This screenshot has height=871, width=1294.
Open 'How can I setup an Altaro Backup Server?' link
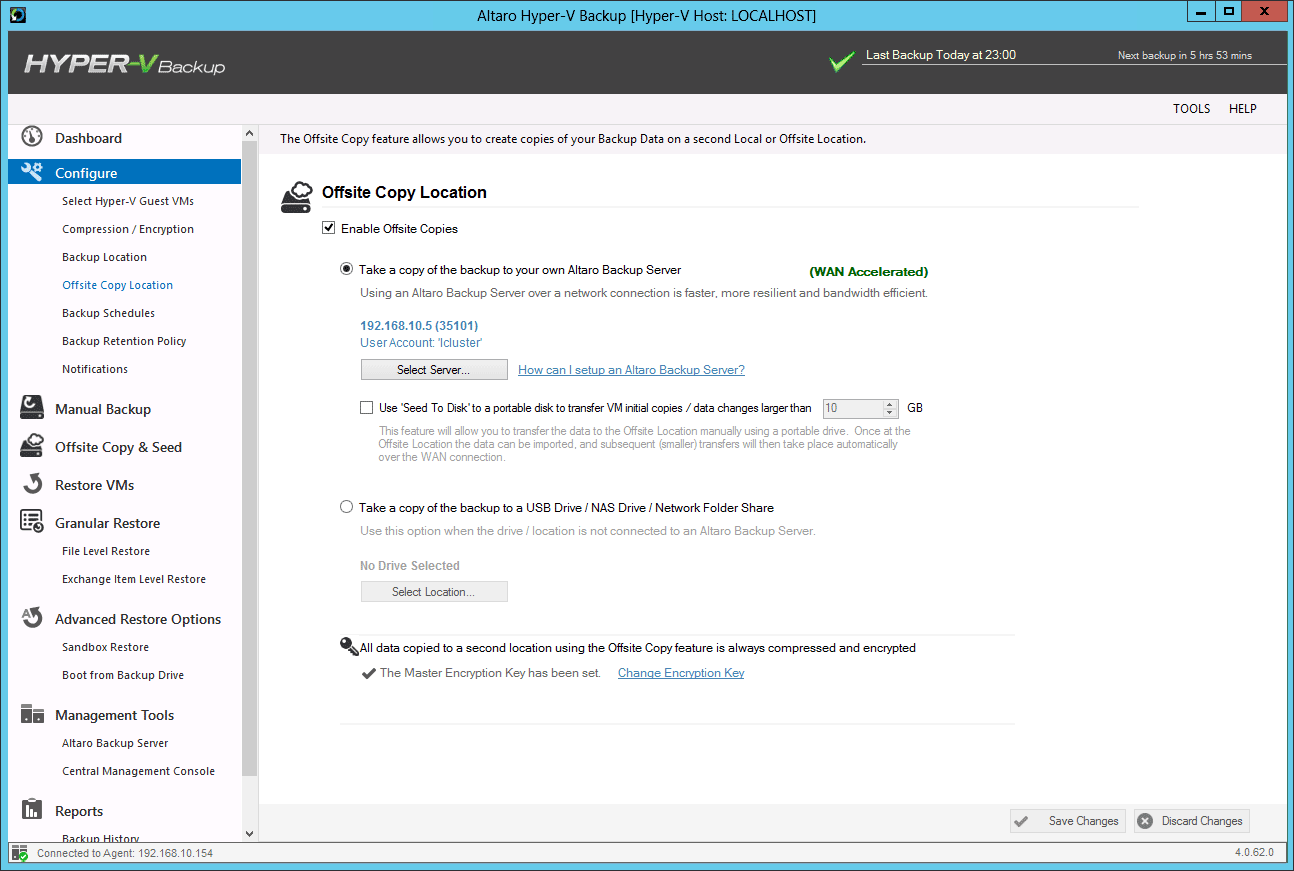(x=631, y=370)
